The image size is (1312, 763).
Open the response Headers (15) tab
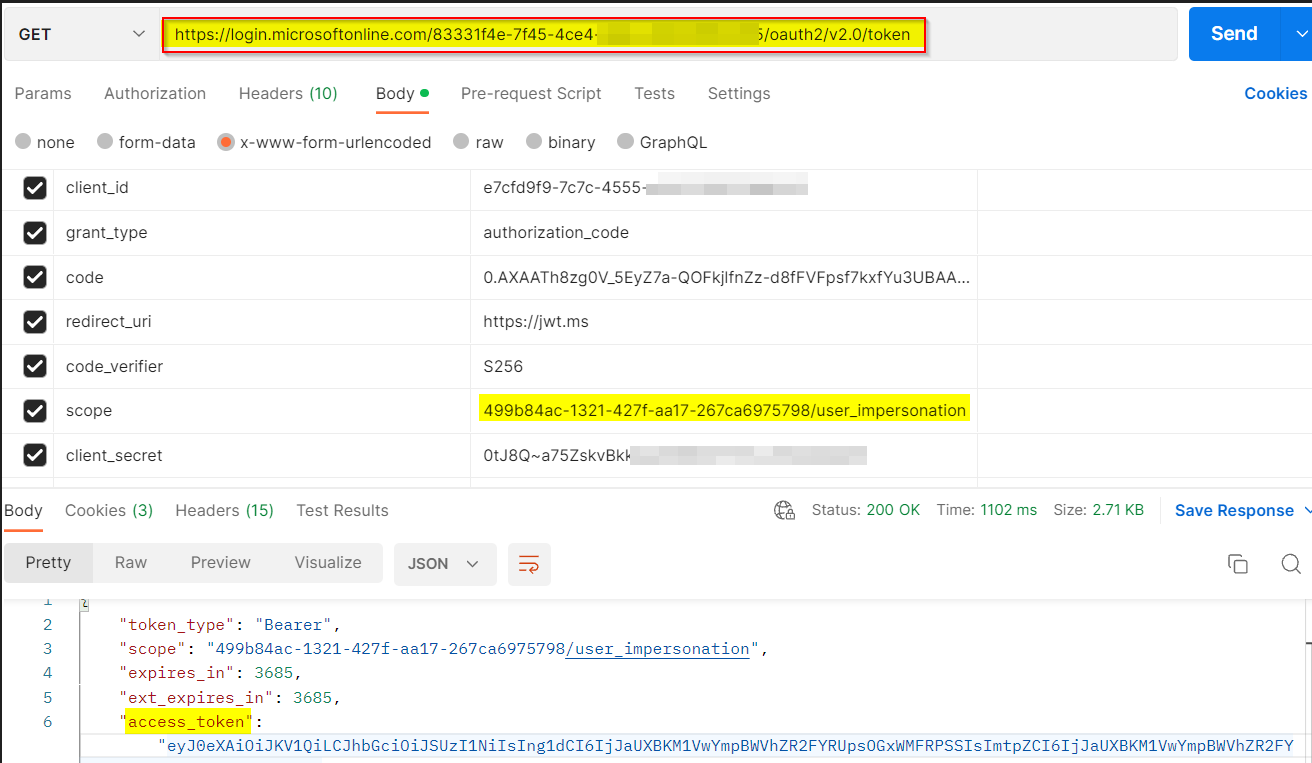click(224, 510)
